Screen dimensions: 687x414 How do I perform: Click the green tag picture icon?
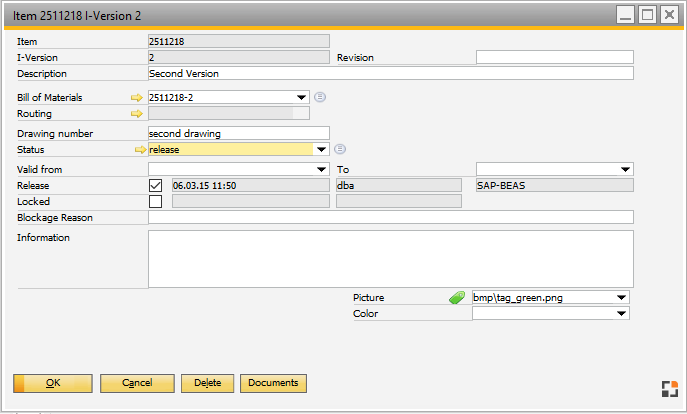[457, 298]
